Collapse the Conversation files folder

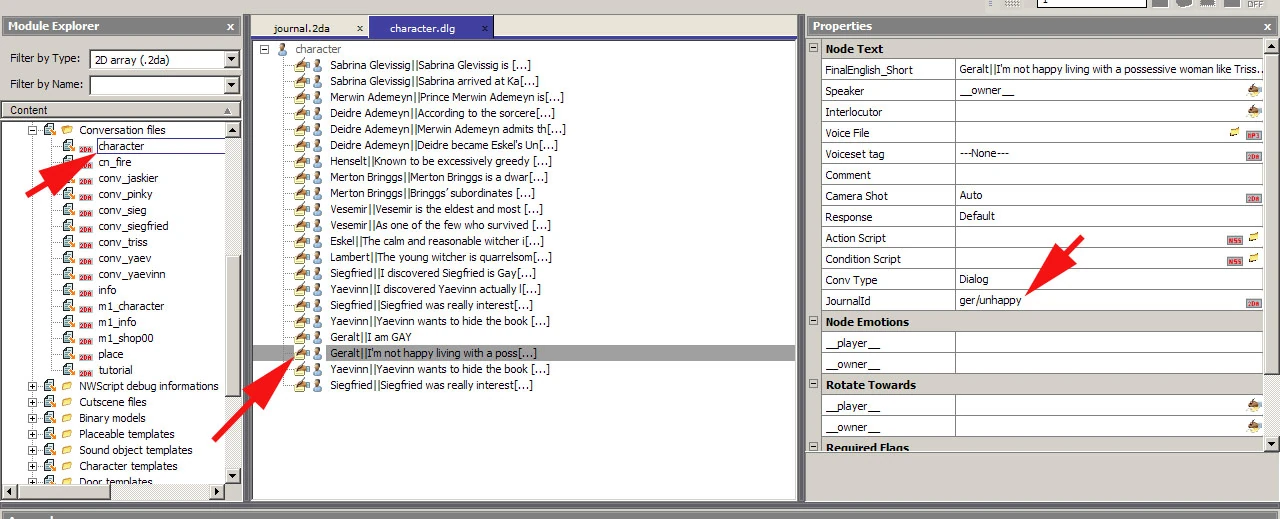pyautogui.click(x=33, y=130)
